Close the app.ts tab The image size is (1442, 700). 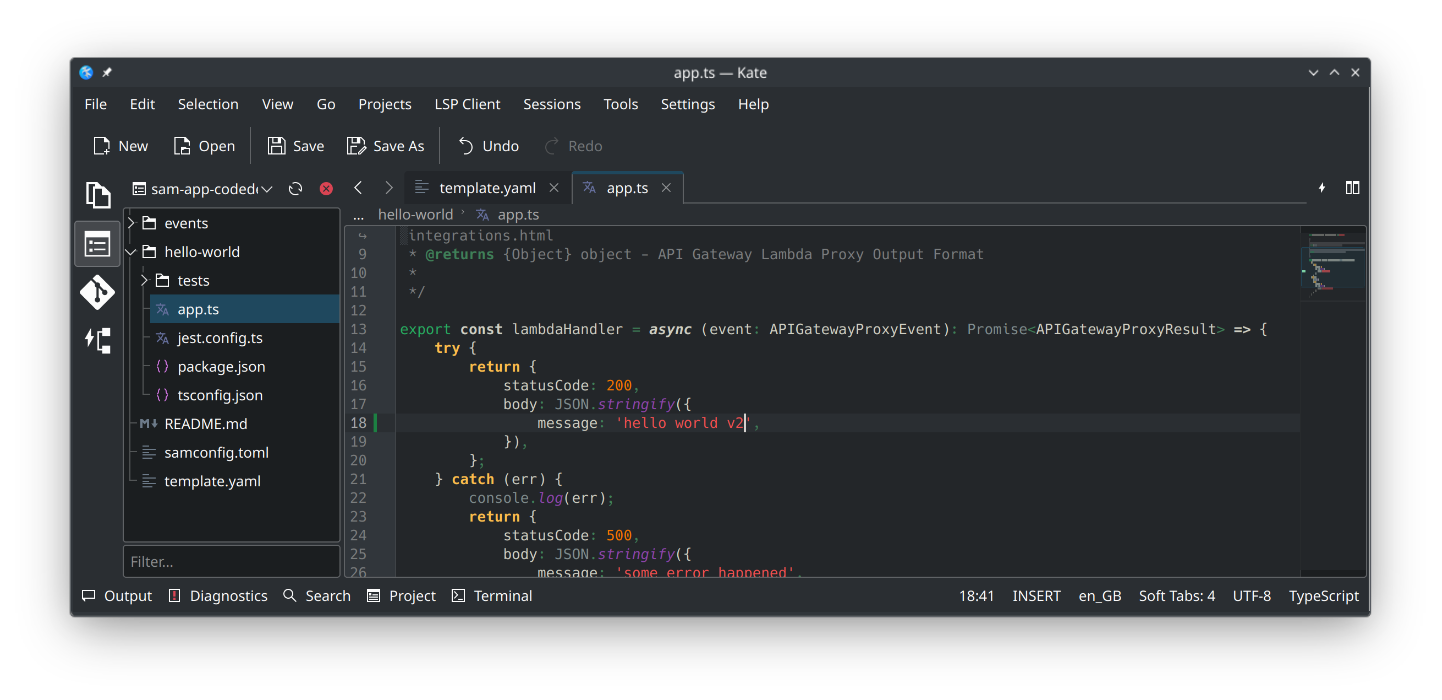666,188
